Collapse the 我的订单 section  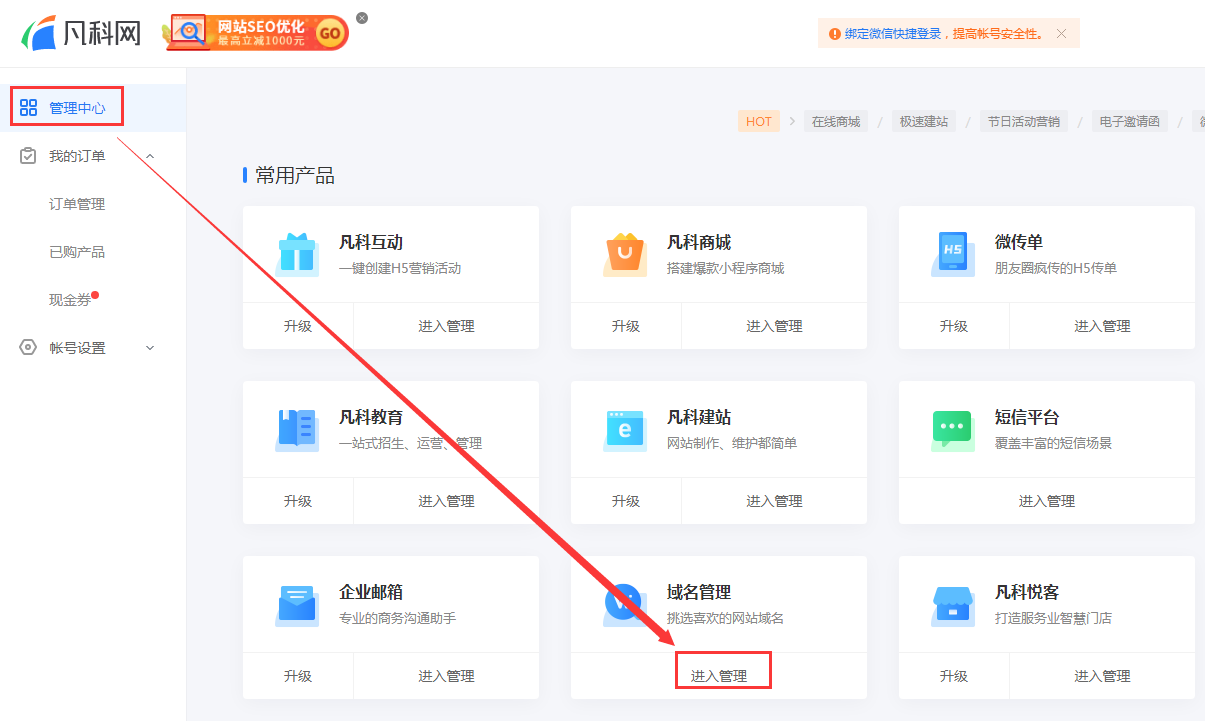pyautogui.click(x=150, y=156)
